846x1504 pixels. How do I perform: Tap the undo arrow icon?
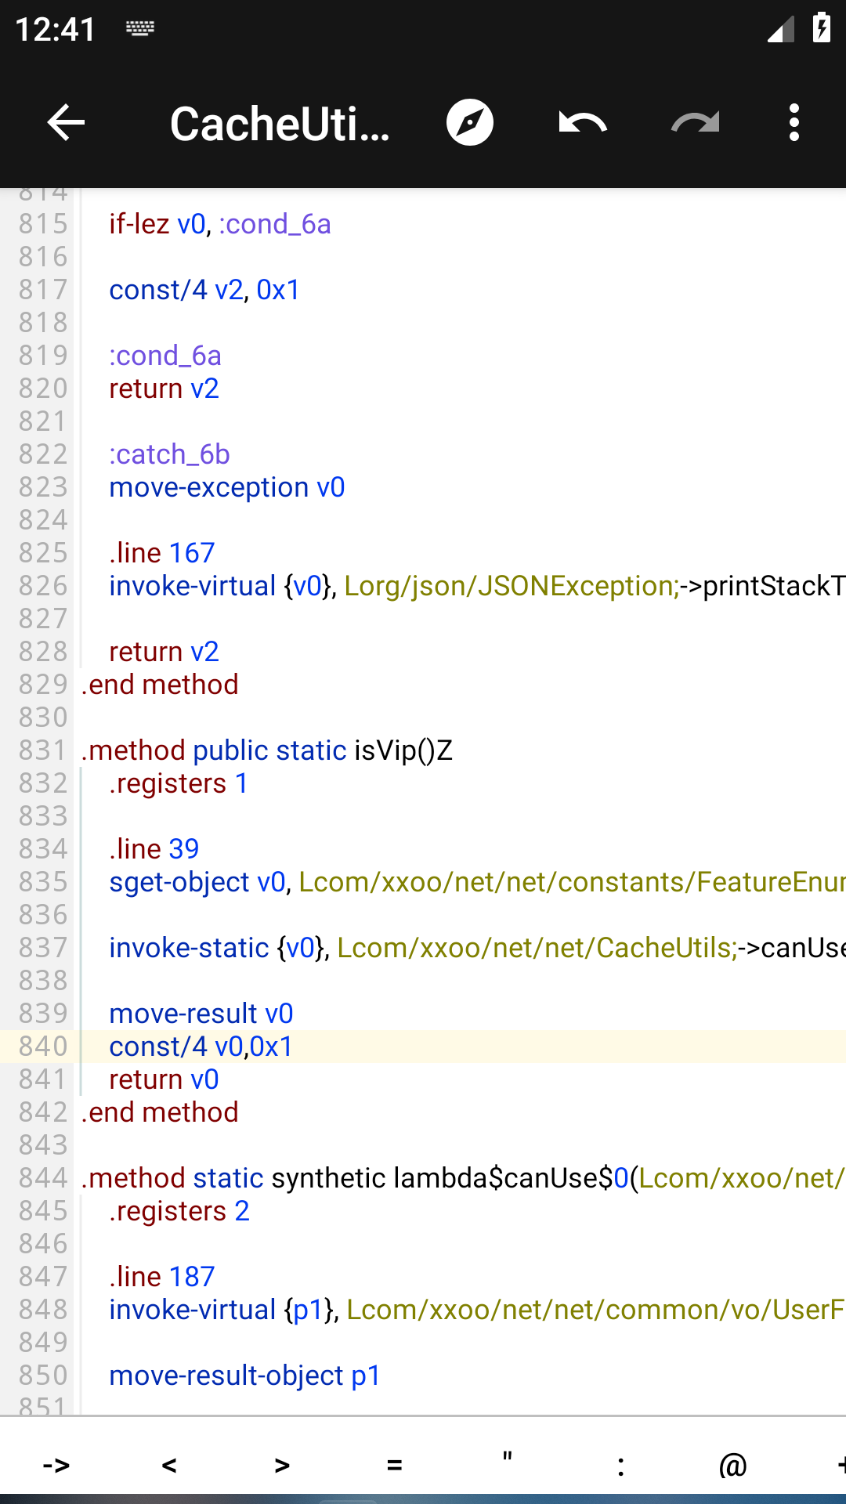click(x=582, y=123)
